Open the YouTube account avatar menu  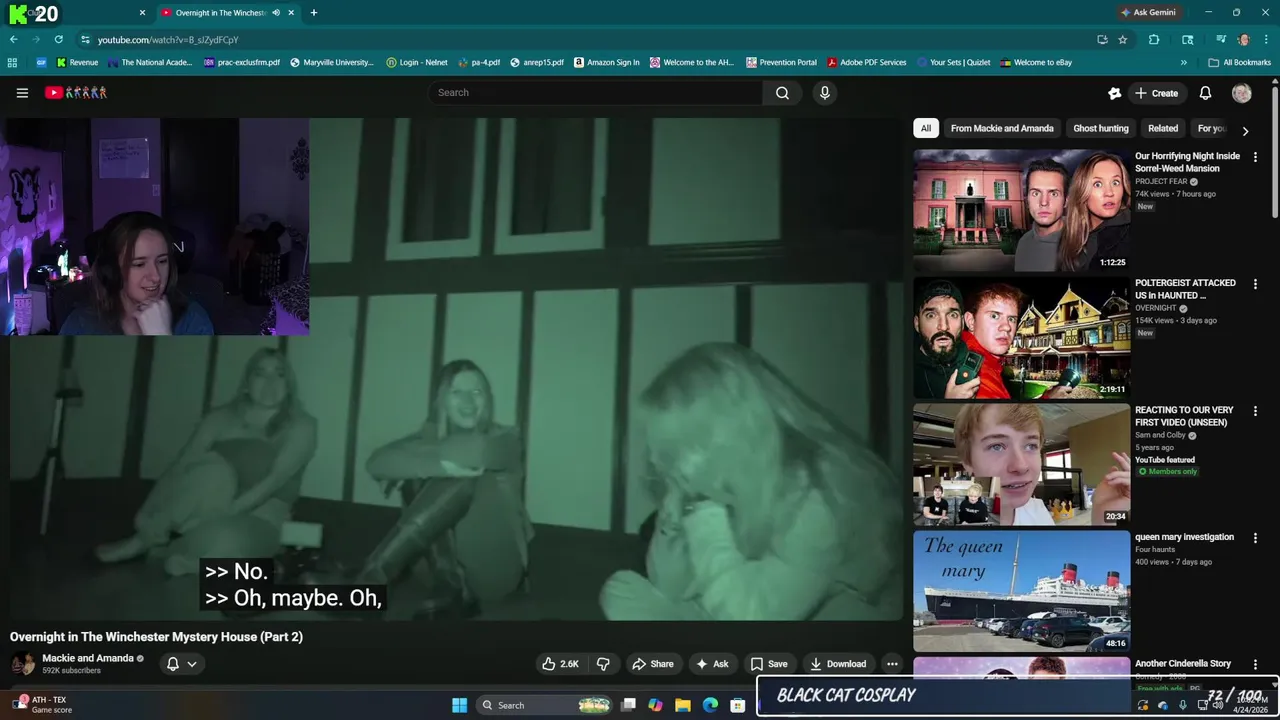pyautogui.click(x=1242, y=93)
